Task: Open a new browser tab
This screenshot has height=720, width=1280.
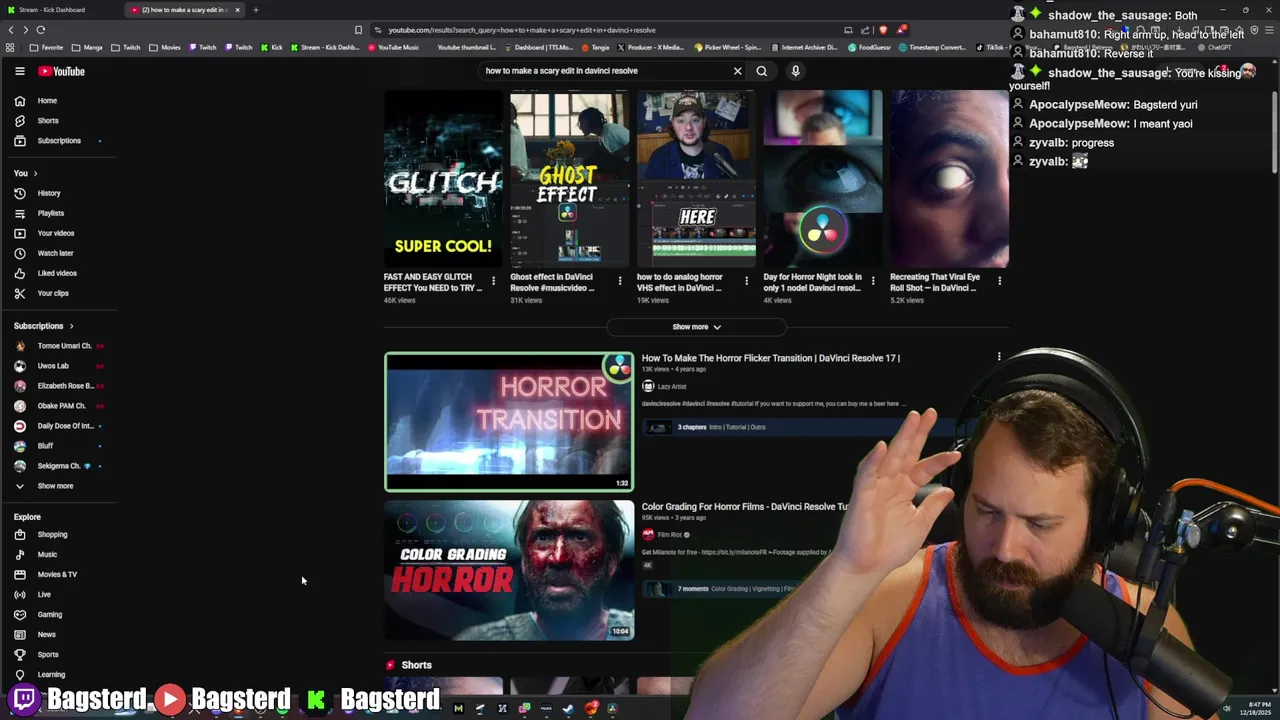Action: 256,10
